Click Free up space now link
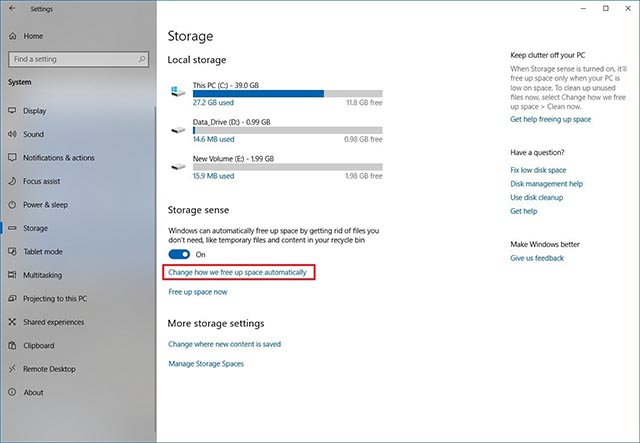Screen dimensions: 640x443 [x=198, y=292]
